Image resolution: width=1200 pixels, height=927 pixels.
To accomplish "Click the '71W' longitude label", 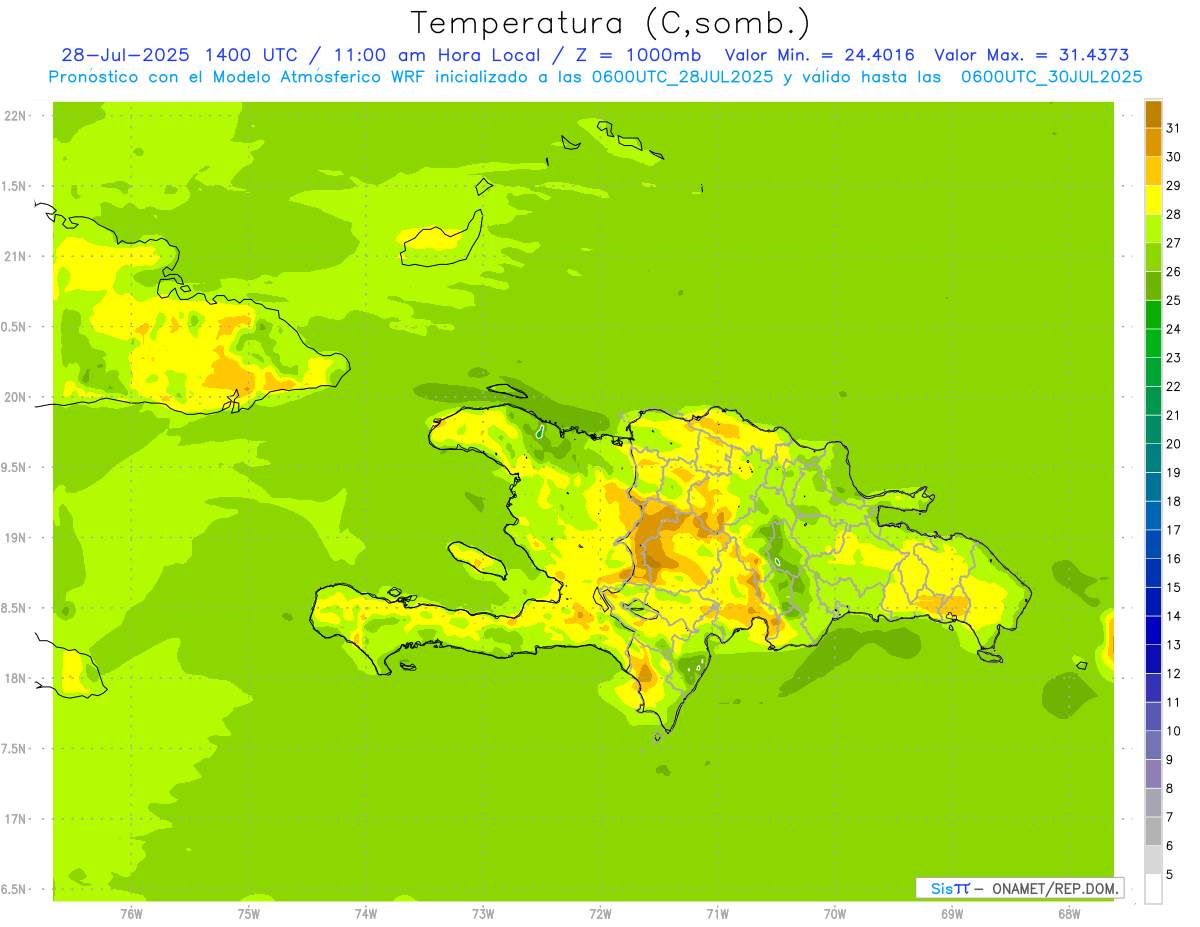I will pyautogui.click(x=717, y=913).
